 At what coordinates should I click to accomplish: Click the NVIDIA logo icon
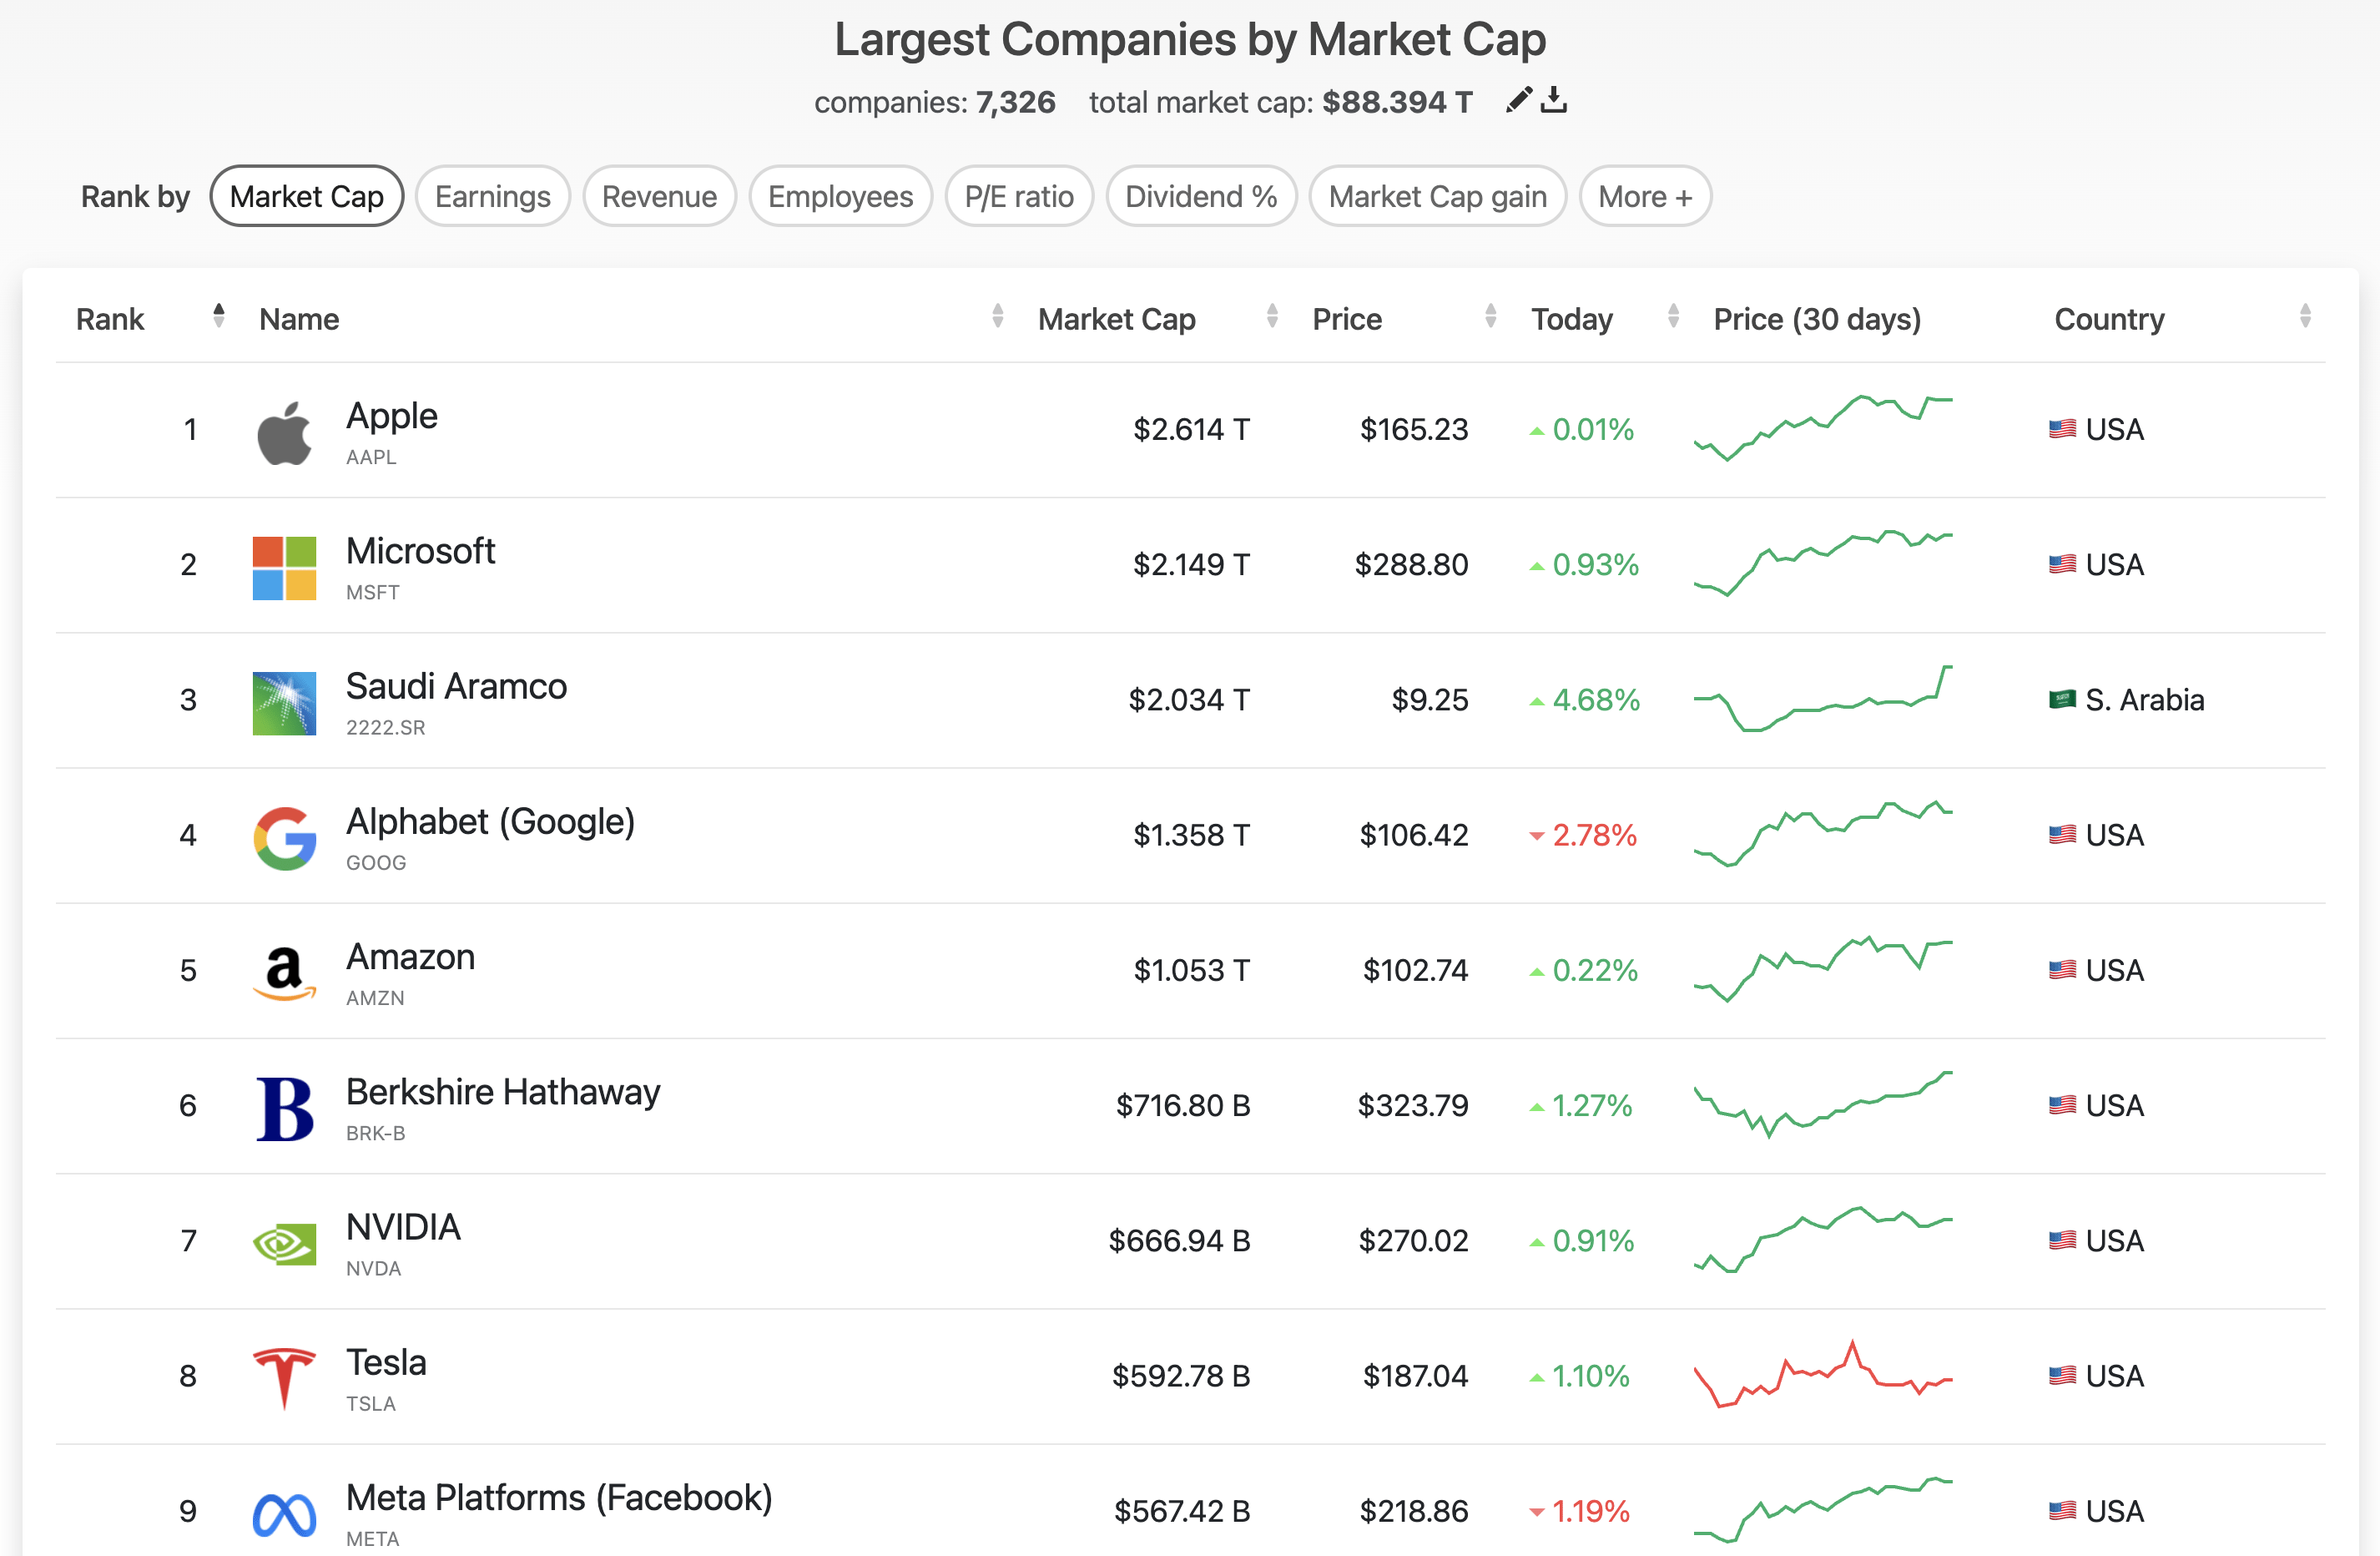(284, 1243)
